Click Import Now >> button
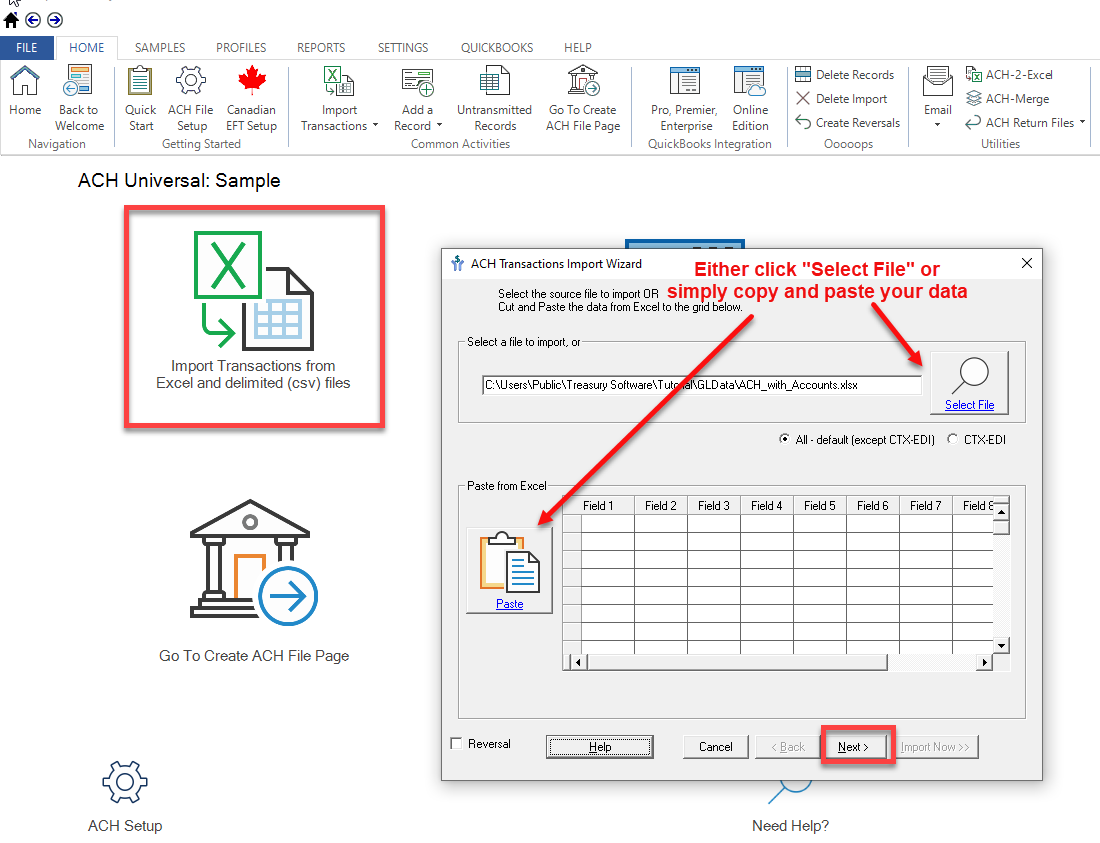Image resolution: width=1100 pixels, height=843 pixels. pyautogui.click(x=935, y=747)
